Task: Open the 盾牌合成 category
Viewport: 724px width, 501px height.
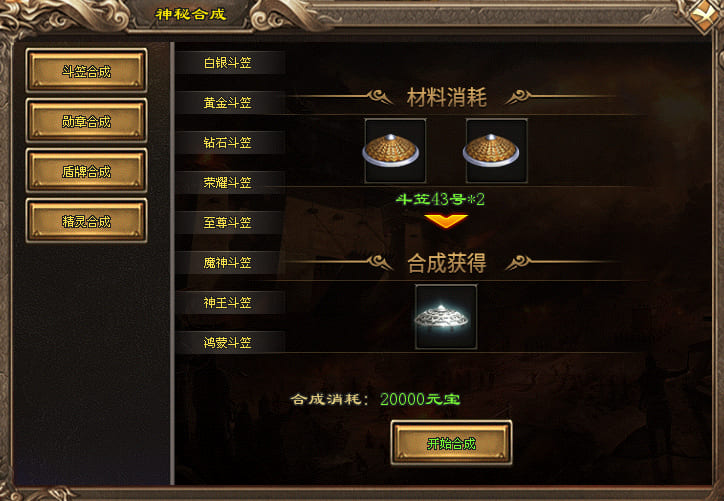Action: tap(86, 171)
